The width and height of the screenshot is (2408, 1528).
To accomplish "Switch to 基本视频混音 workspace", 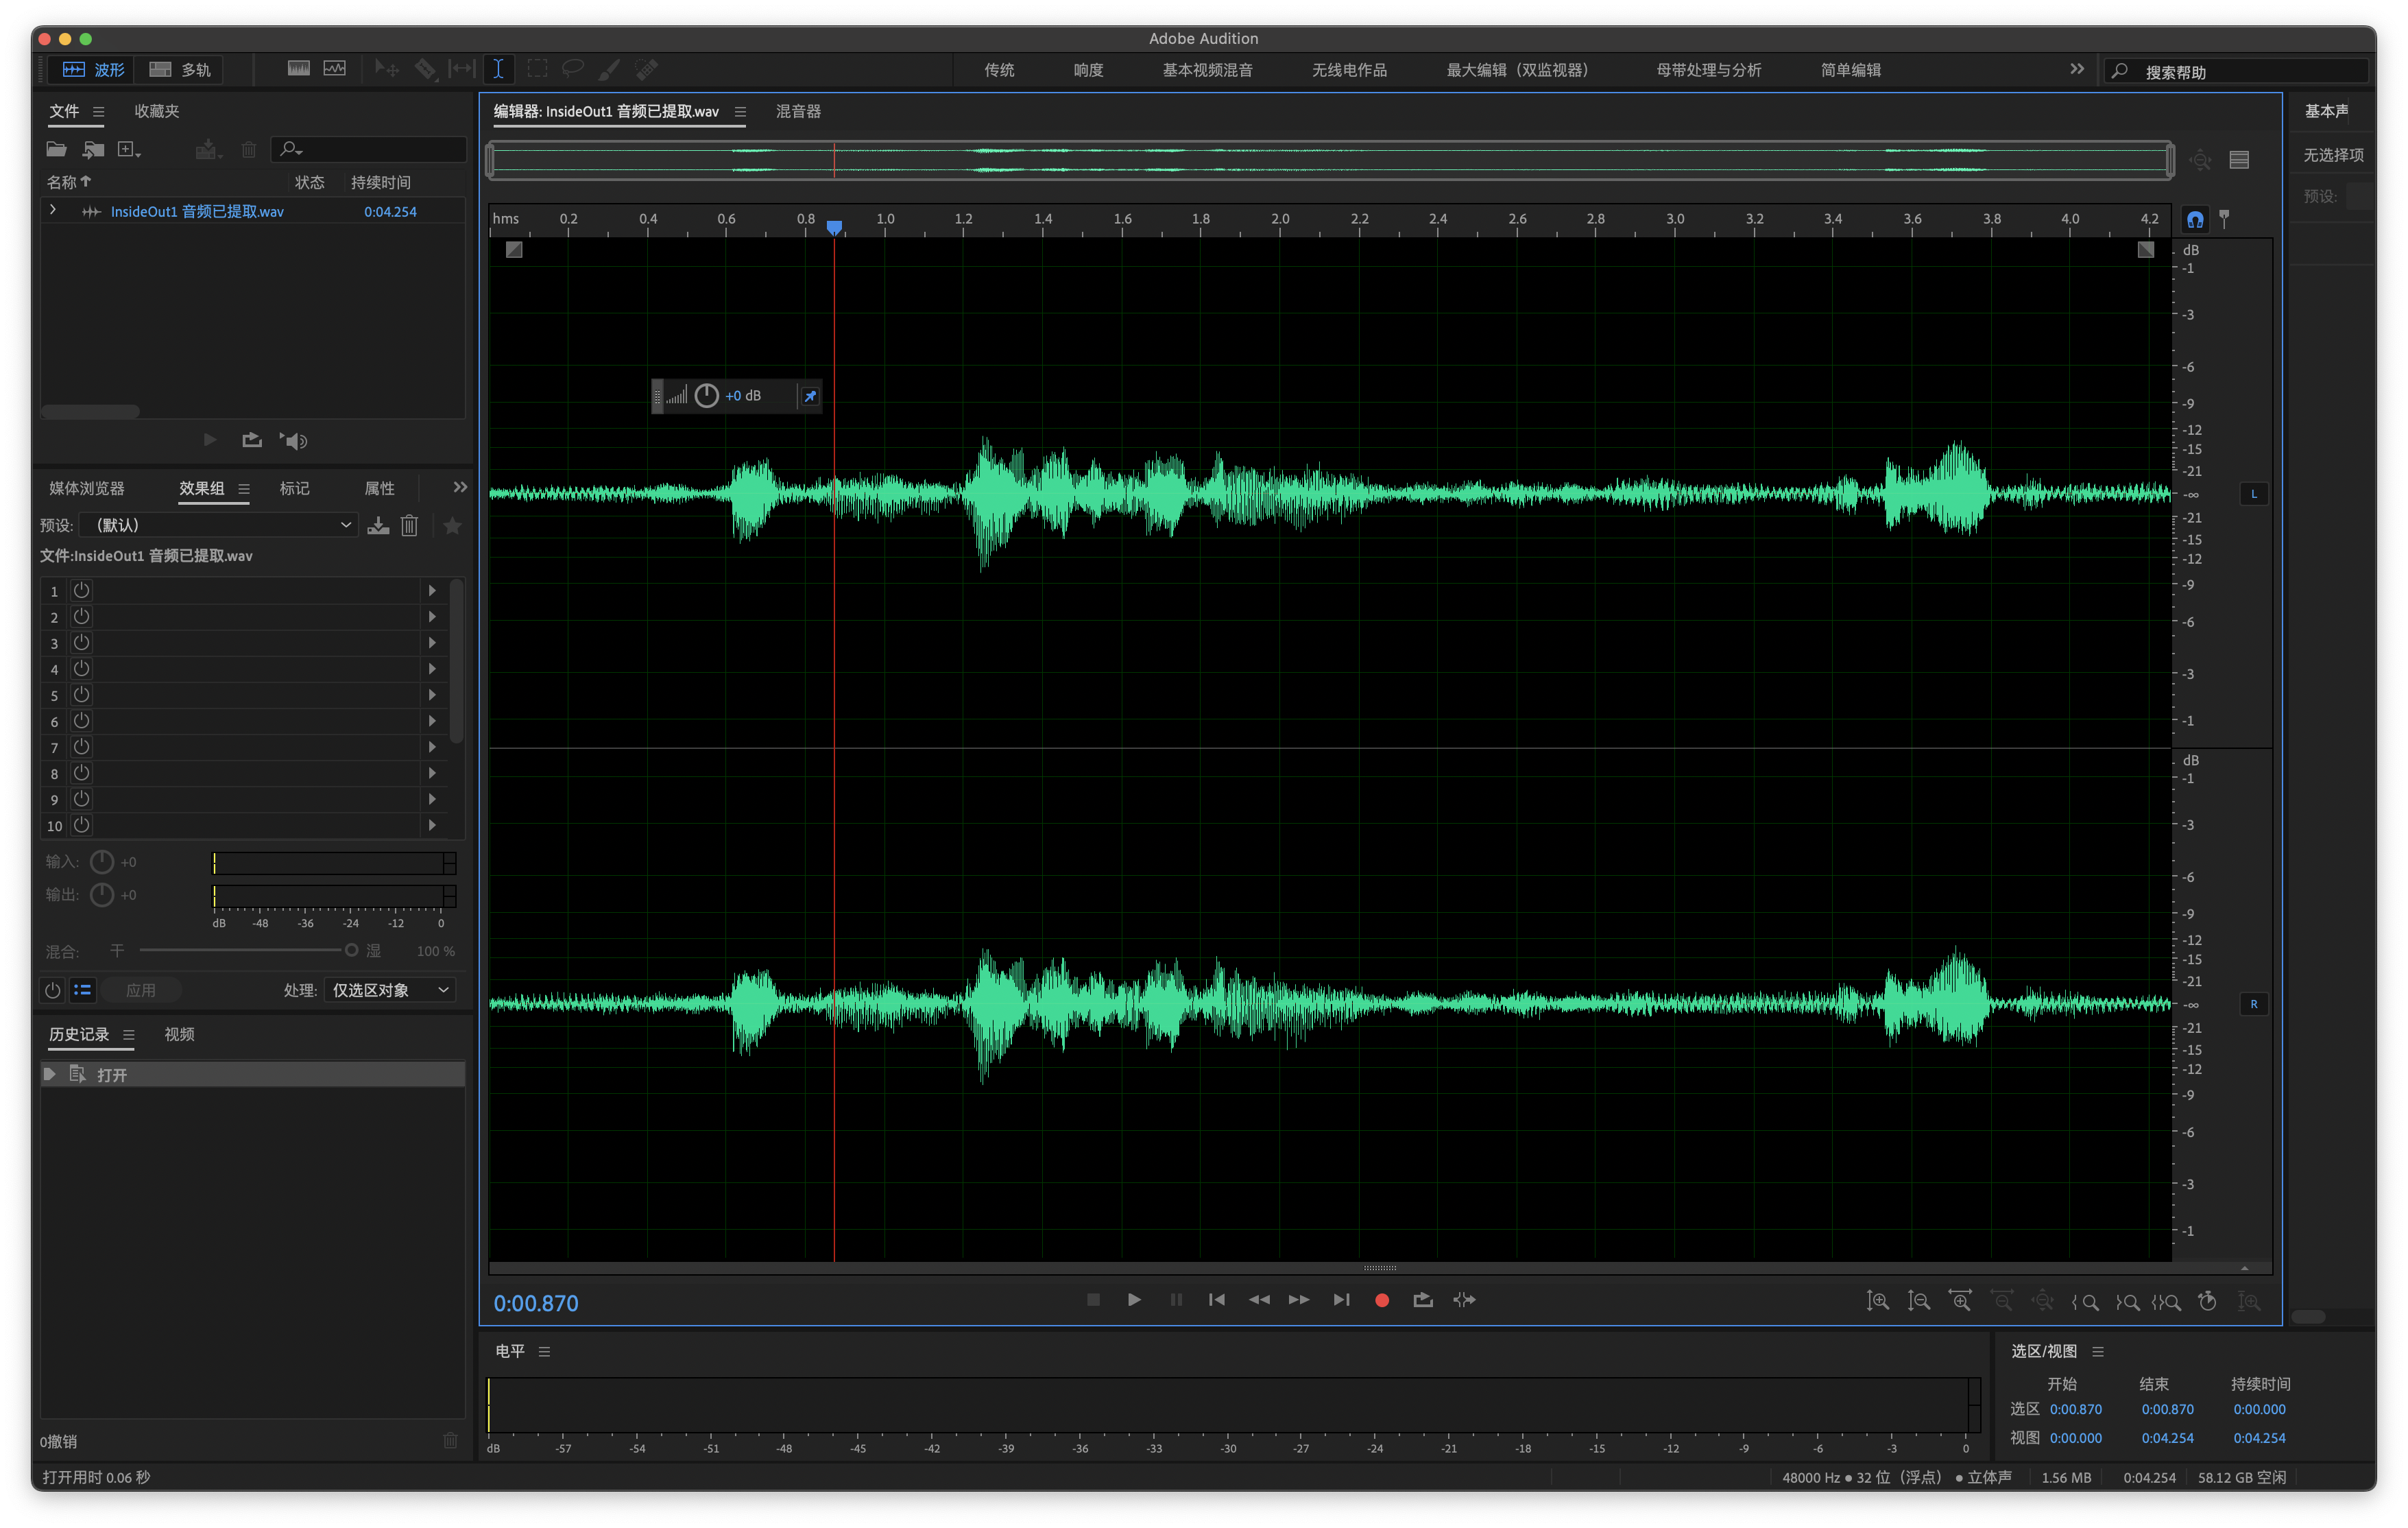I will point(1207,70).
